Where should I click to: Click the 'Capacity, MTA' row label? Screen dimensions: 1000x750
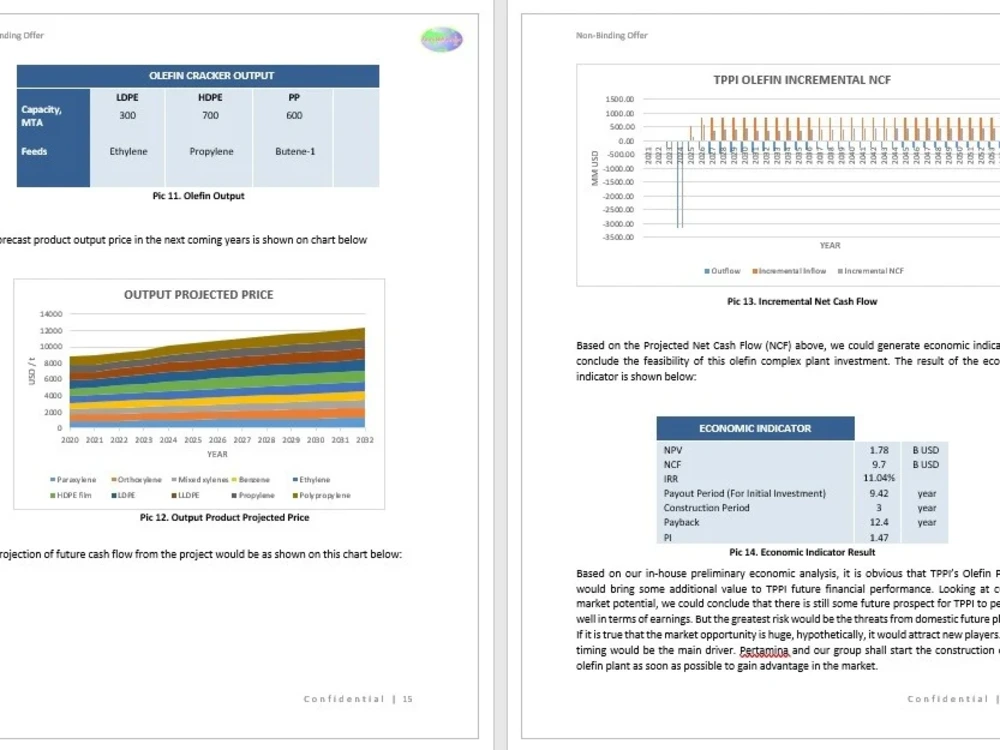coord(41,116)
